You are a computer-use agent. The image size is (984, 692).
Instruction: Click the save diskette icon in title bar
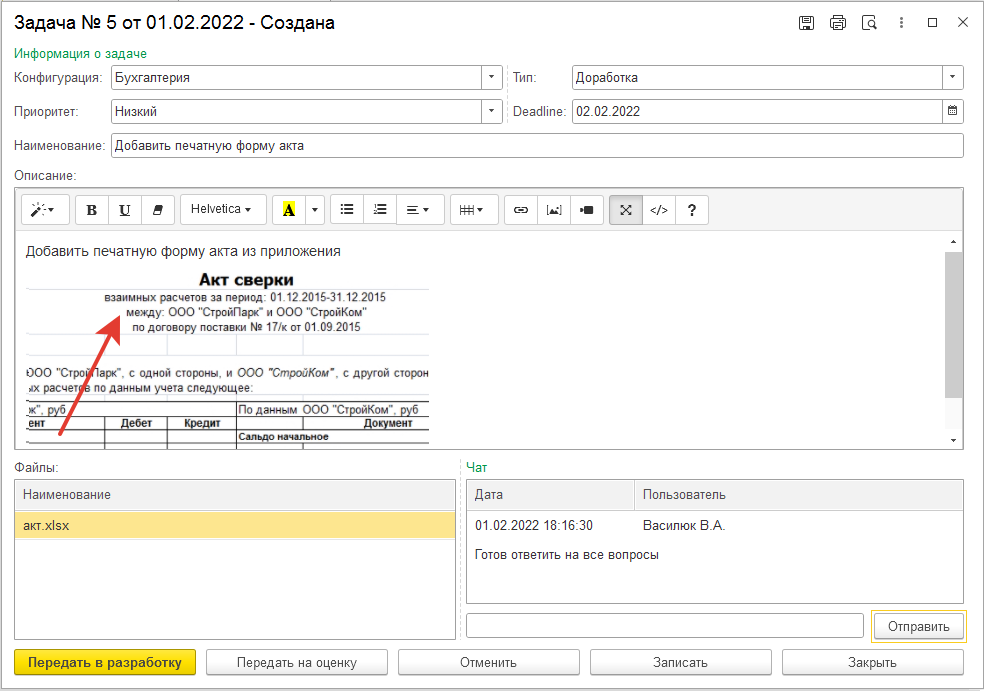pos(806,23)
